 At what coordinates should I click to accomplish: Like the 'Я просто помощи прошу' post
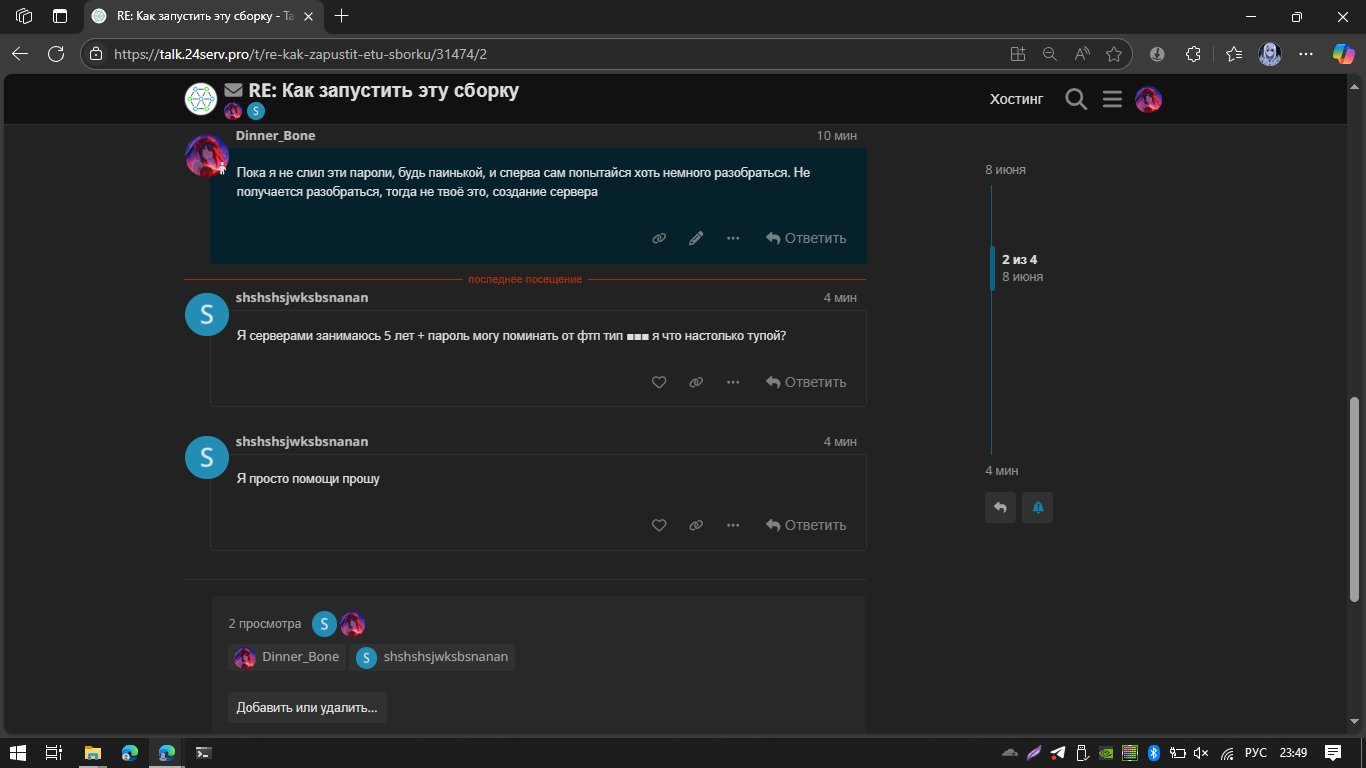click(x=659, y=525)
